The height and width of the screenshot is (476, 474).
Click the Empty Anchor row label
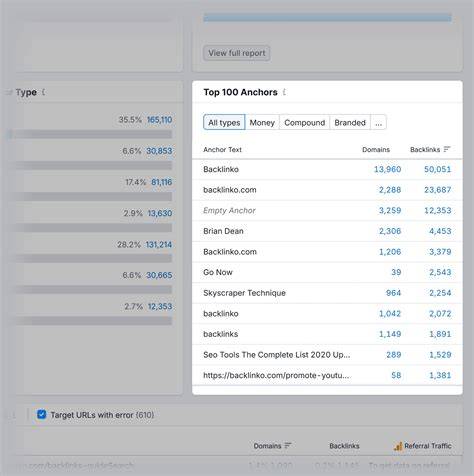(229, 211)
